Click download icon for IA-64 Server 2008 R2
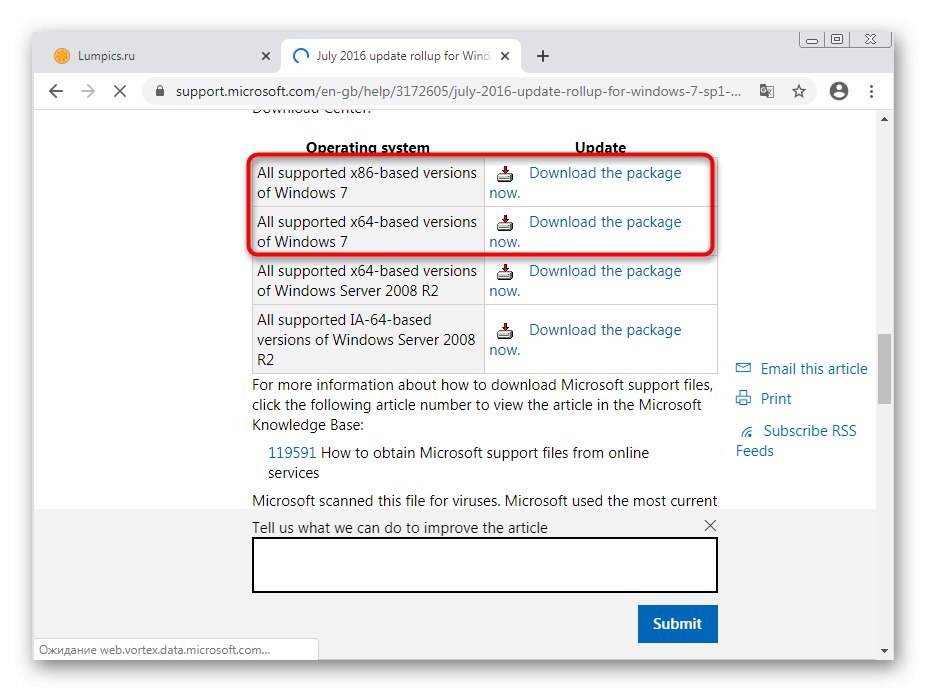The image size is (926, 692). click(x=505, y=331)
